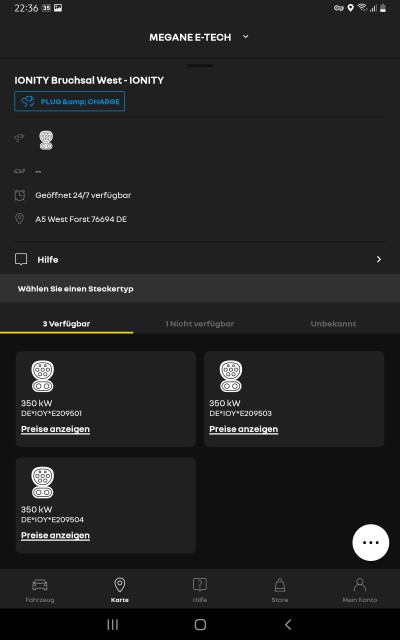Open Mein Konto in bottom navigation

point(360,590)
